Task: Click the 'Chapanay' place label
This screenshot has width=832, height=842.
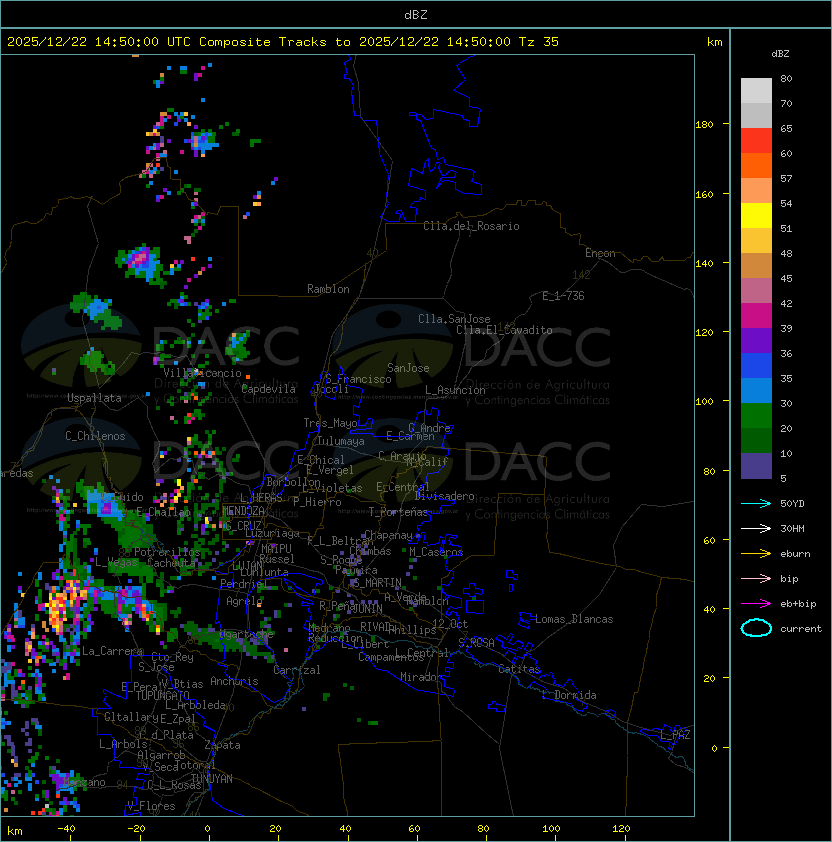Action: point(388,535)
